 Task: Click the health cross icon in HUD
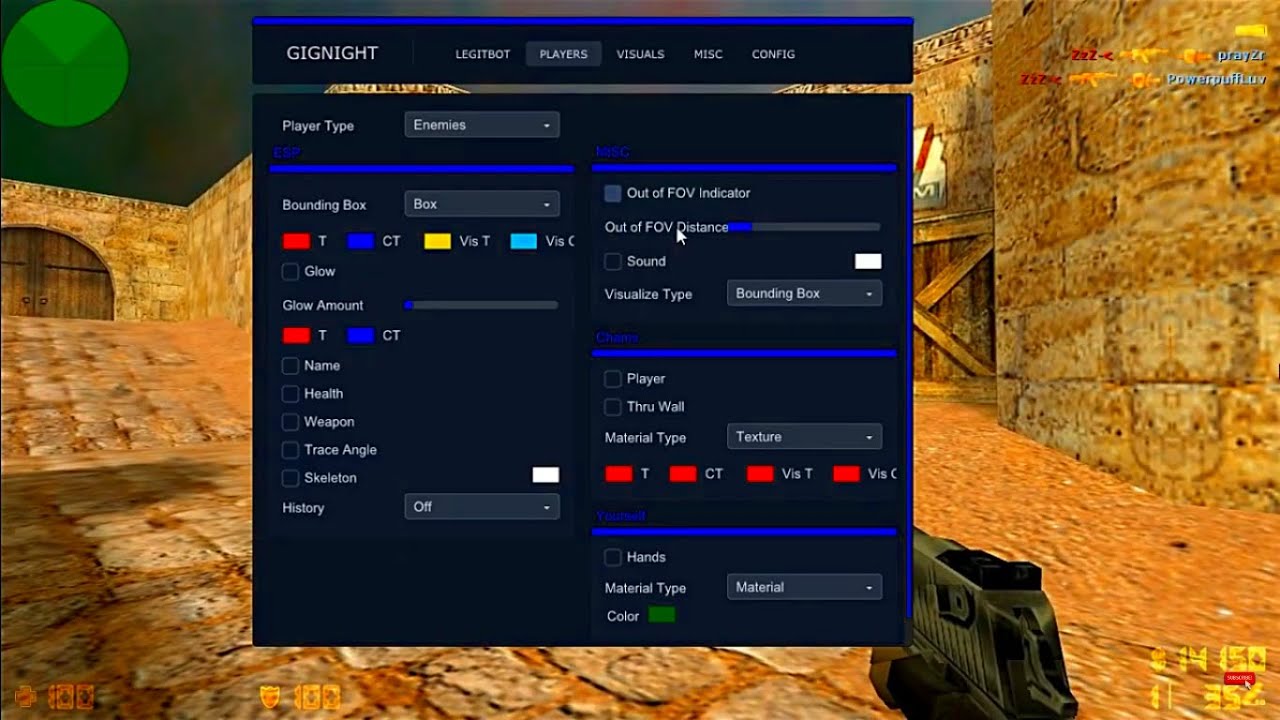26,696
